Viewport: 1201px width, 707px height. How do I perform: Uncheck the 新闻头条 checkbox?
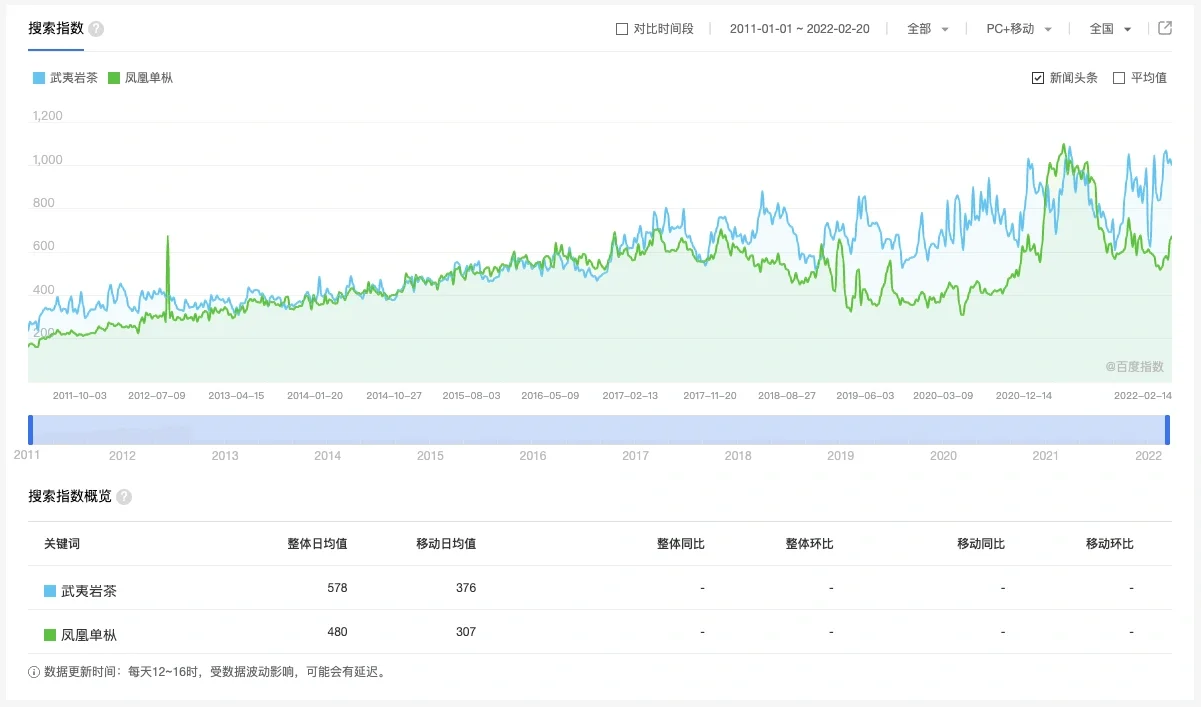coord(1038,78)
